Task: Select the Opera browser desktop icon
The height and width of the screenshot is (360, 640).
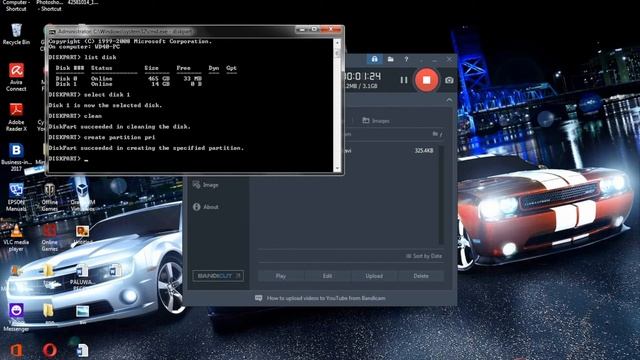Action: click(49, 350)
